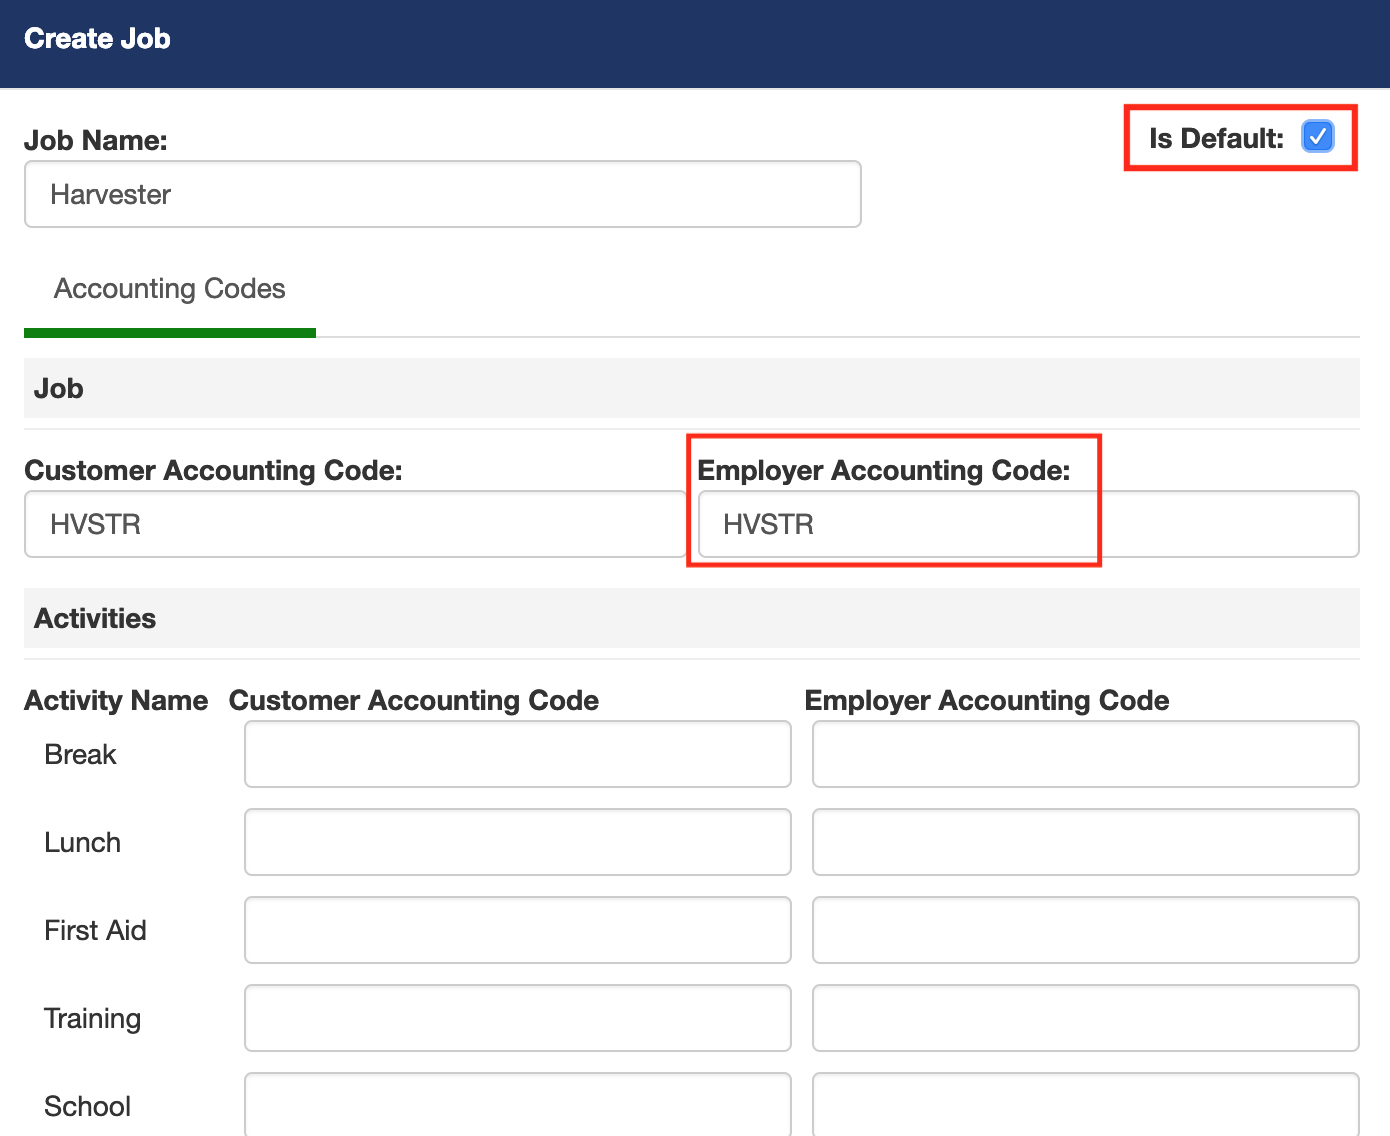Select Break's Employer Accounting Code input
Screen dimensions: 1390x1136
pos(1085,754)
